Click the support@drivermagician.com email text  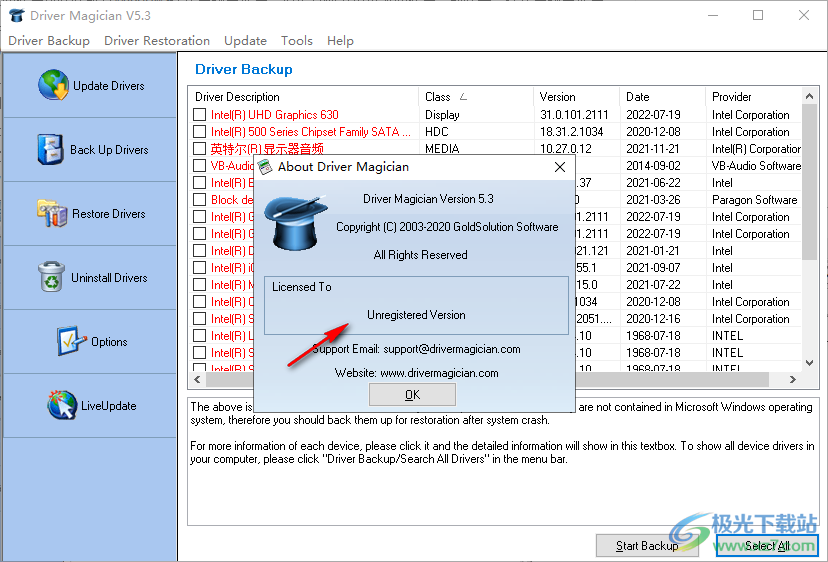point(451,349)
